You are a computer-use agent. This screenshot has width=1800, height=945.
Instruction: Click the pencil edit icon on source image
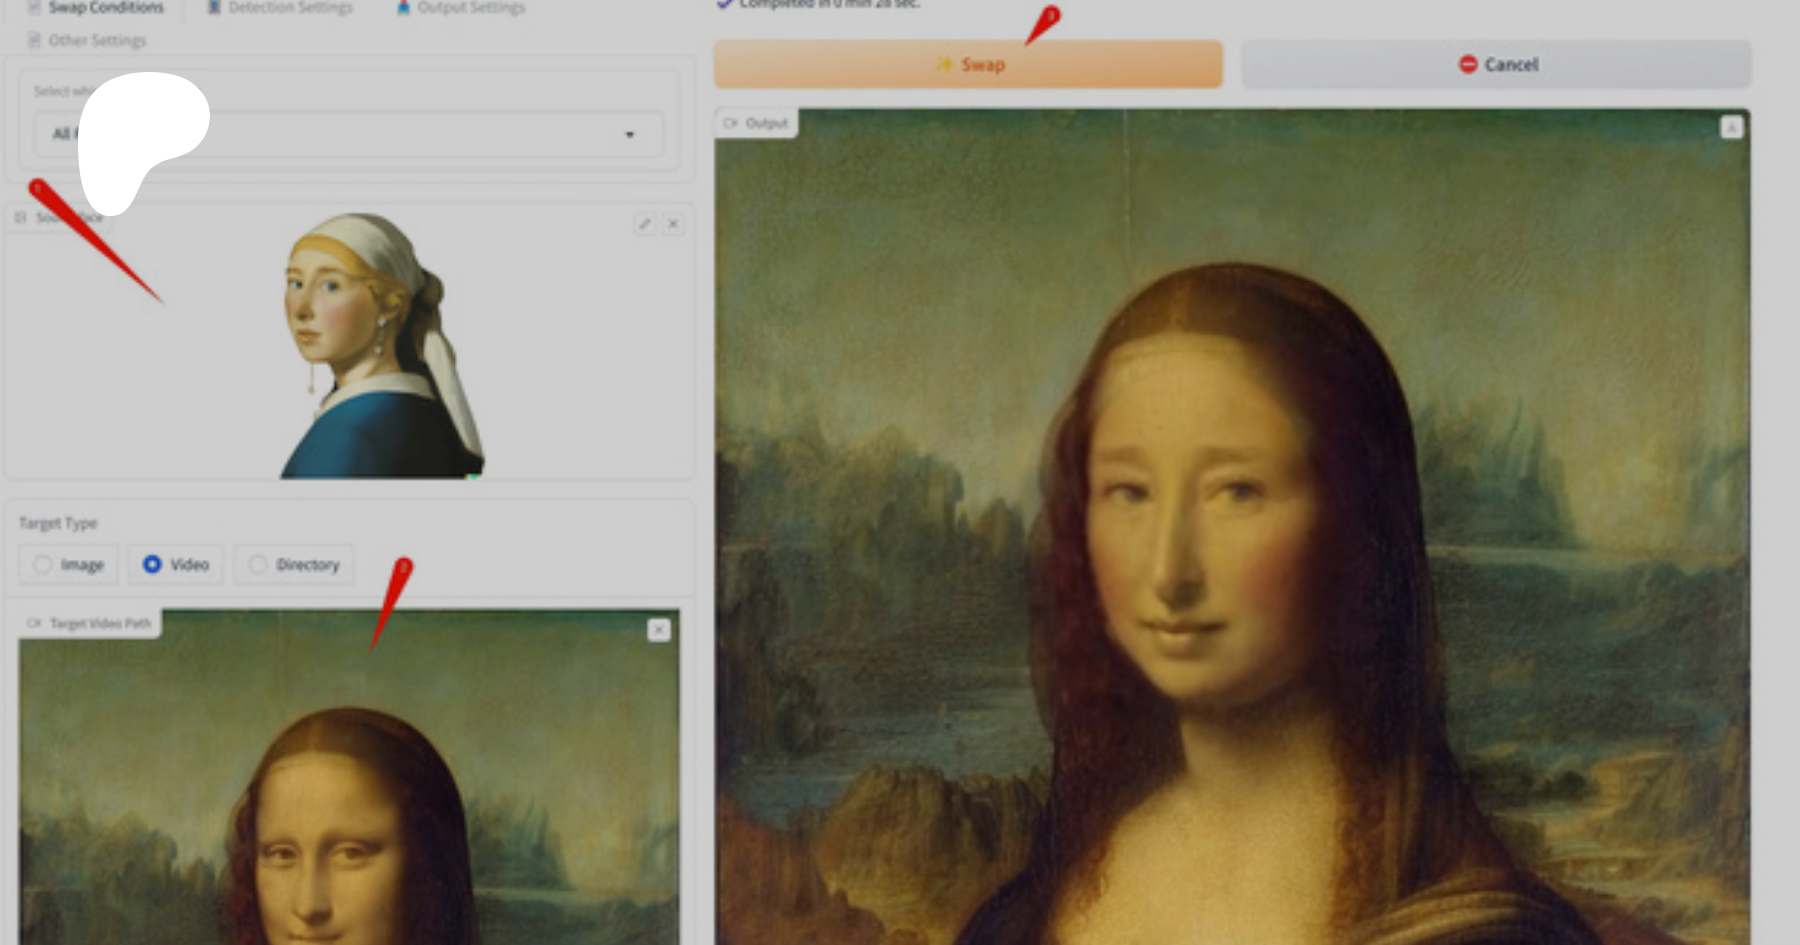point(644,224)
